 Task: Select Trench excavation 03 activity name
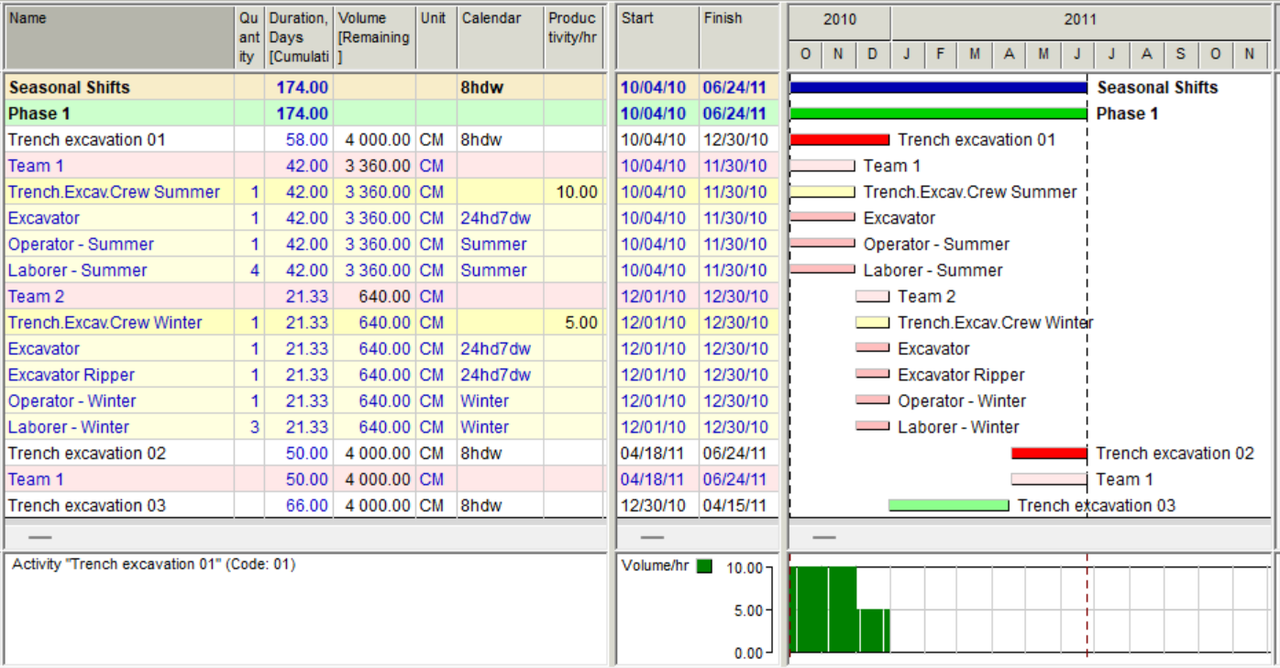coord(87,505)
